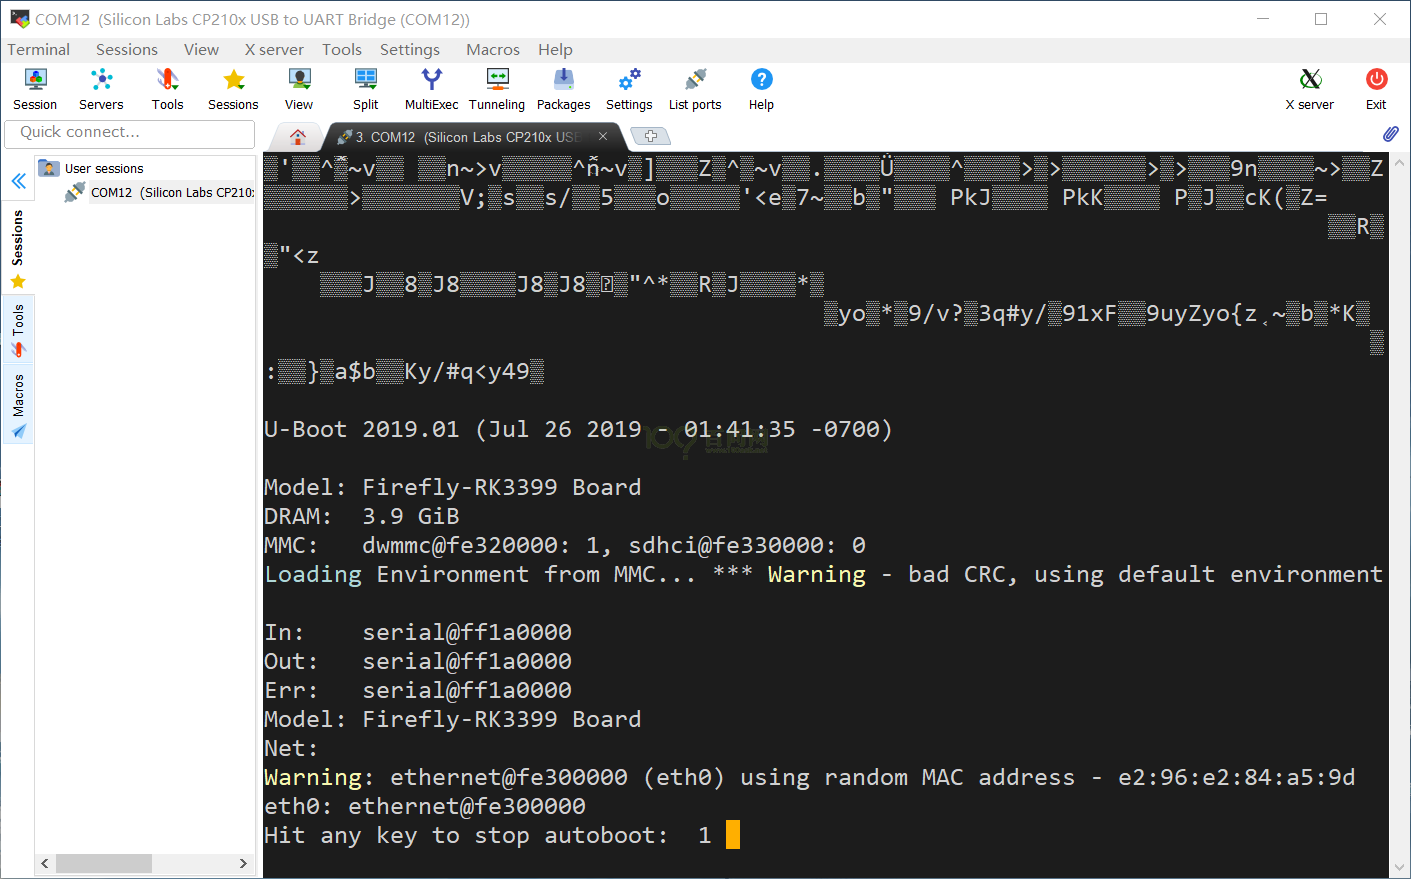Open the Tools menu in the menu bar
Screen dimensions: 1411x879
tap(342, 49)
